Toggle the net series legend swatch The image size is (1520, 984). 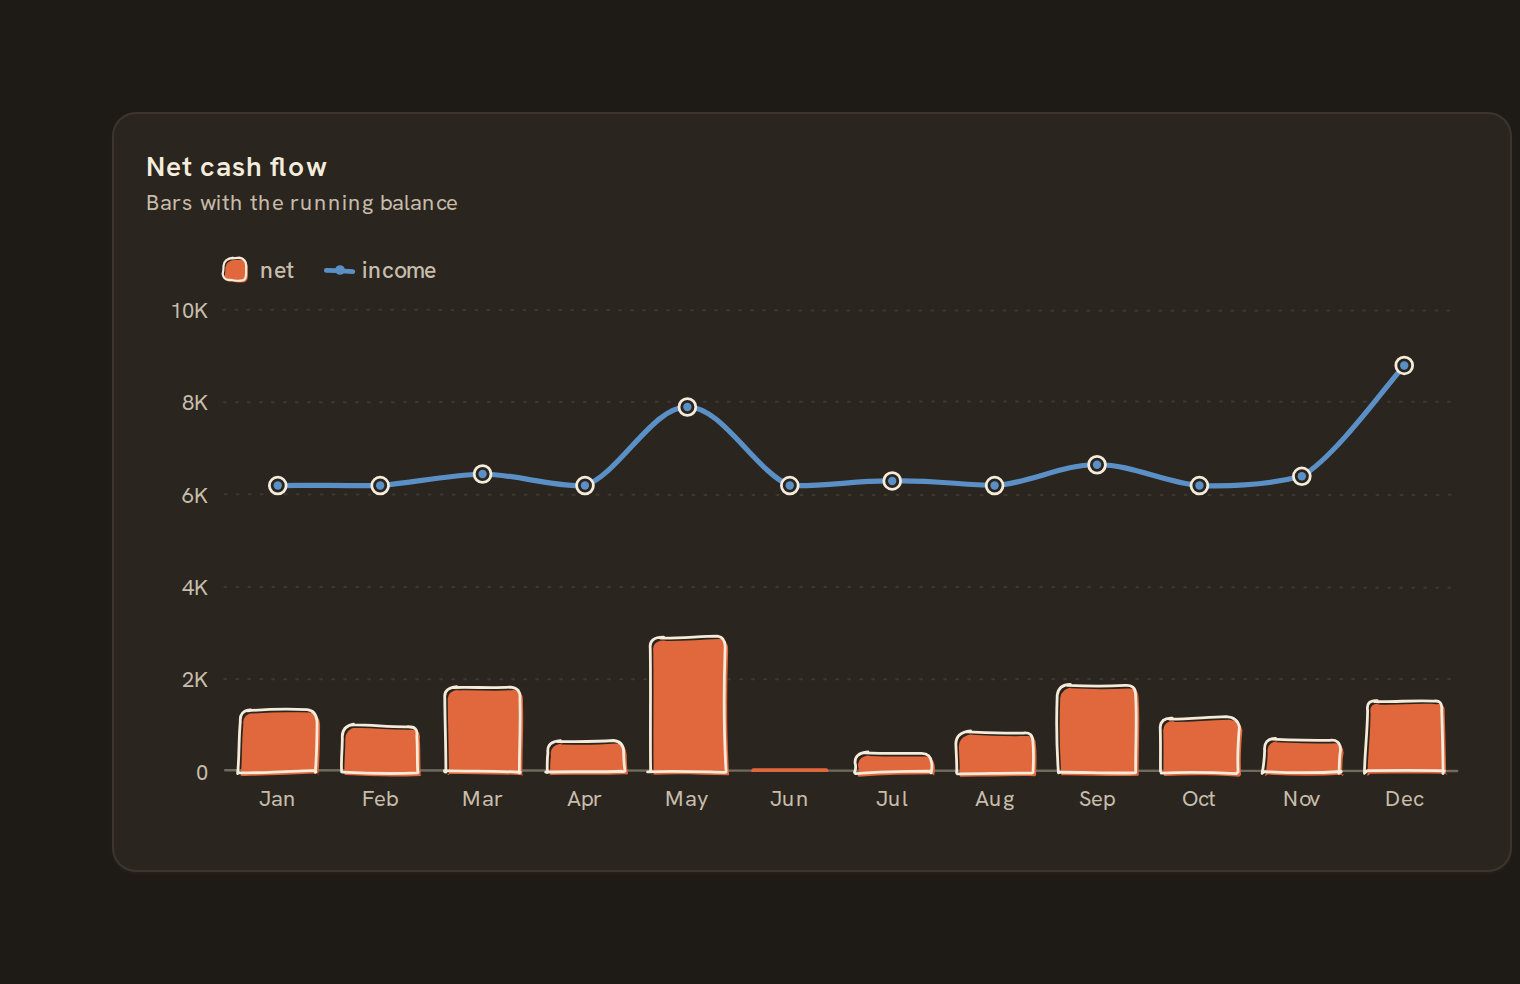(235, 270)
